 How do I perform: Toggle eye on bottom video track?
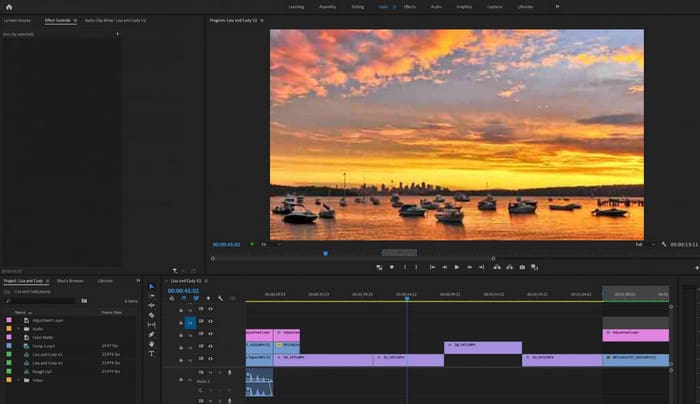pyautogui.click(x=210, y=358)
